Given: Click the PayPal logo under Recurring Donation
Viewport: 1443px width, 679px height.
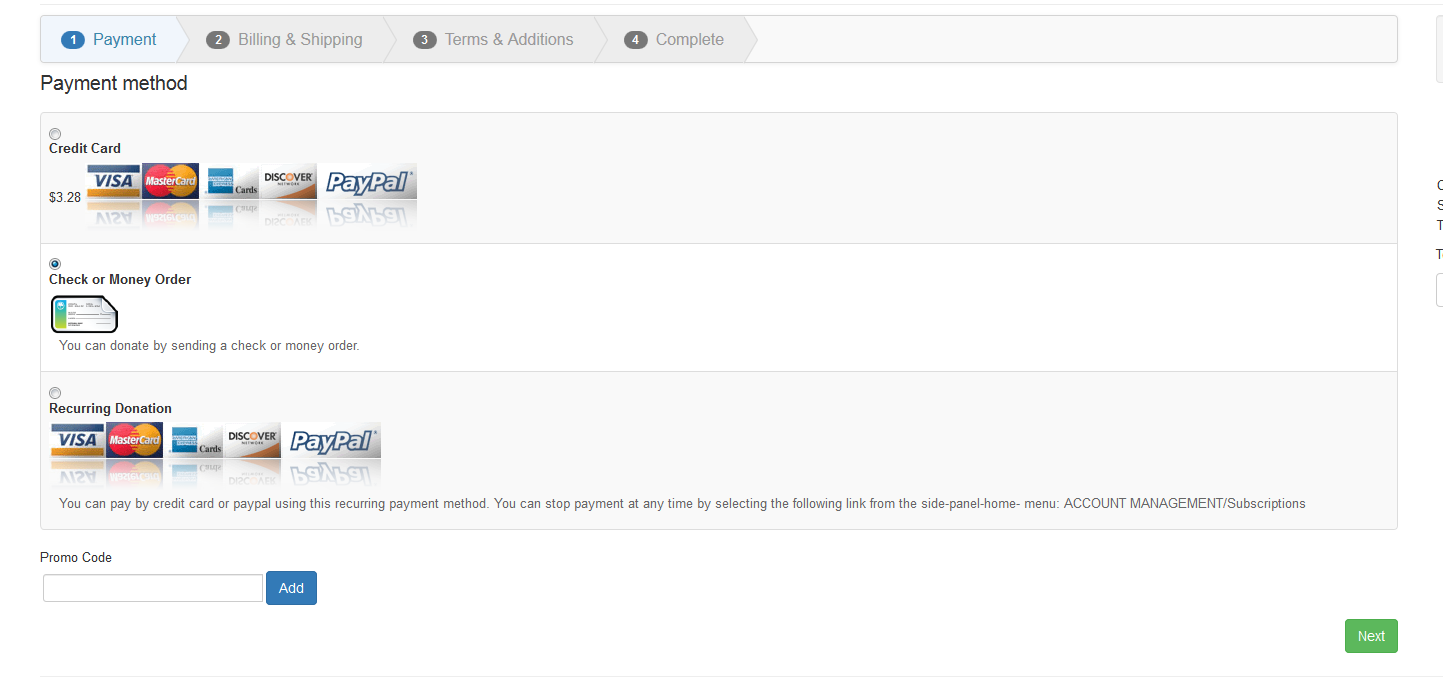Looking at the screenshot, I should (x=331, y=440).
